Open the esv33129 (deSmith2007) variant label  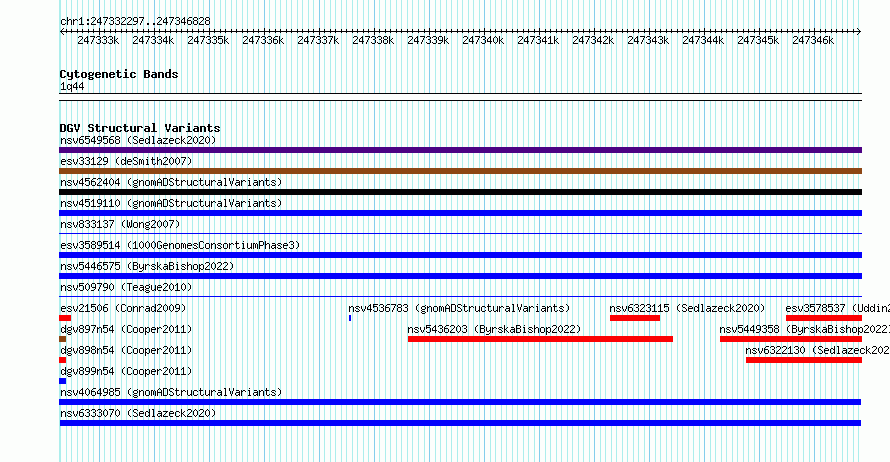pos(126,161)
